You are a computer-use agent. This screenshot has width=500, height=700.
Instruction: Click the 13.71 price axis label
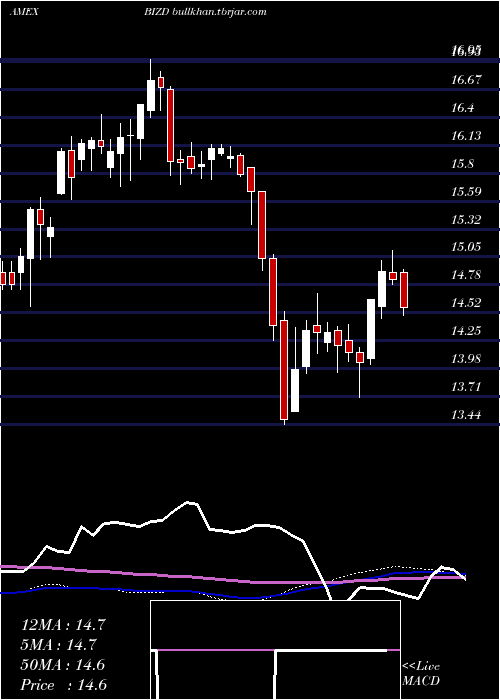click(x=467, y=387)
